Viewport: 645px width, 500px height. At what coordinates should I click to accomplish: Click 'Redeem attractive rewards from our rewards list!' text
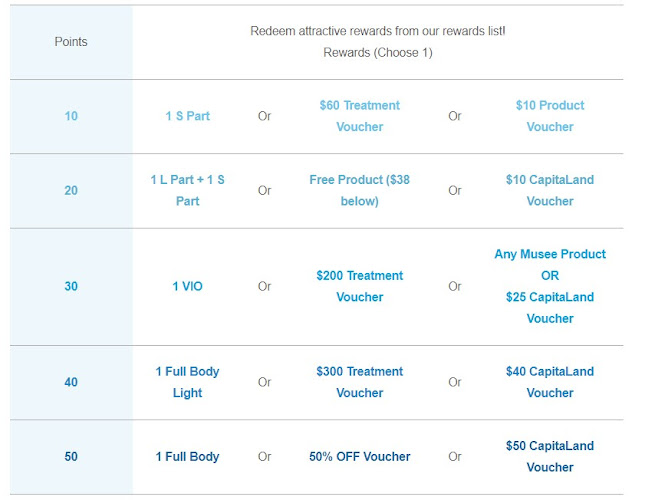point(378,31)
